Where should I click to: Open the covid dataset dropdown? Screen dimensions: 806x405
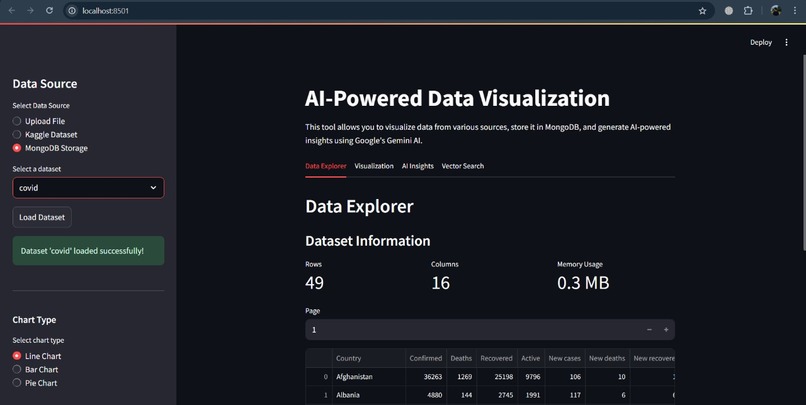(x=88, y=188)
